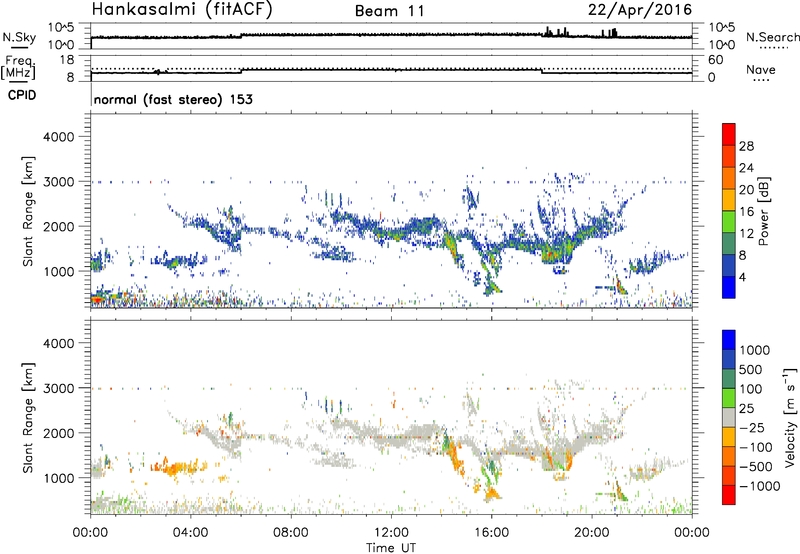Click the '04:00' time tick label

pyautogui.click(x=190, y=533)
